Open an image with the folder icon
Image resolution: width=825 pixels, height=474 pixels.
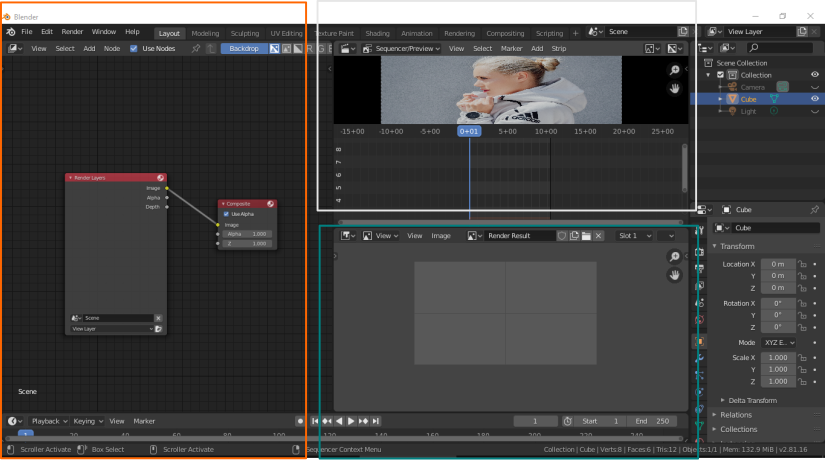pos(586,236)
